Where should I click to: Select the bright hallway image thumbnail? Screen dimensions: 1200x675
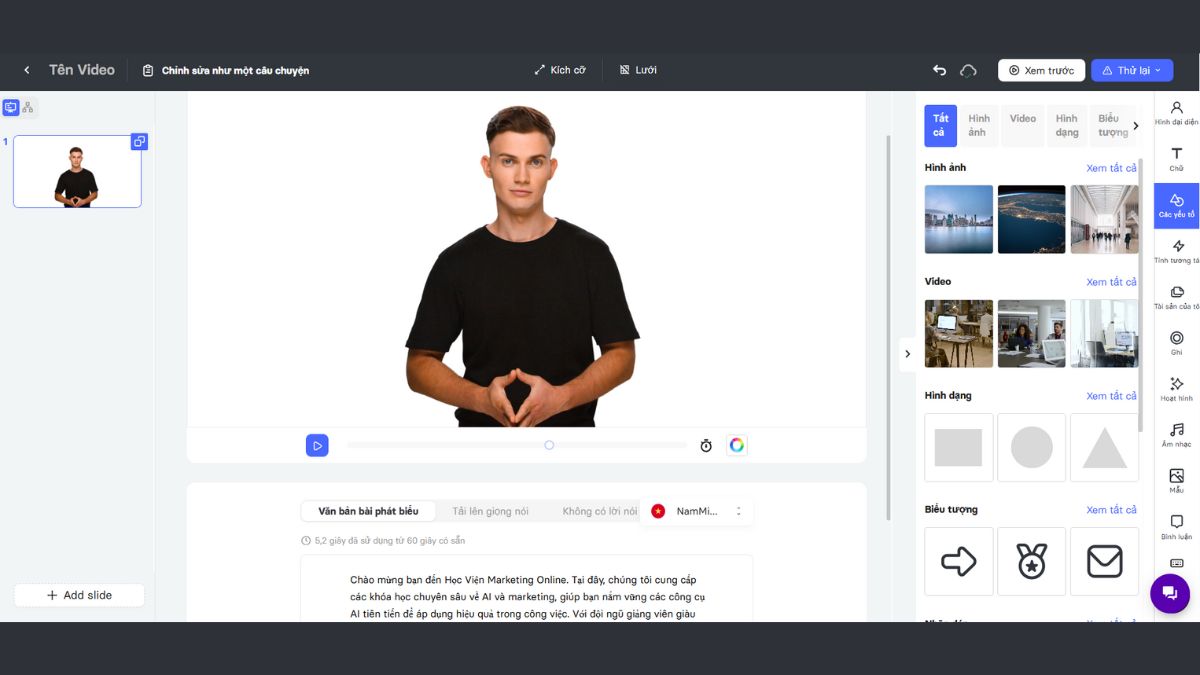pyautogui.click(x=1104, y=219)
